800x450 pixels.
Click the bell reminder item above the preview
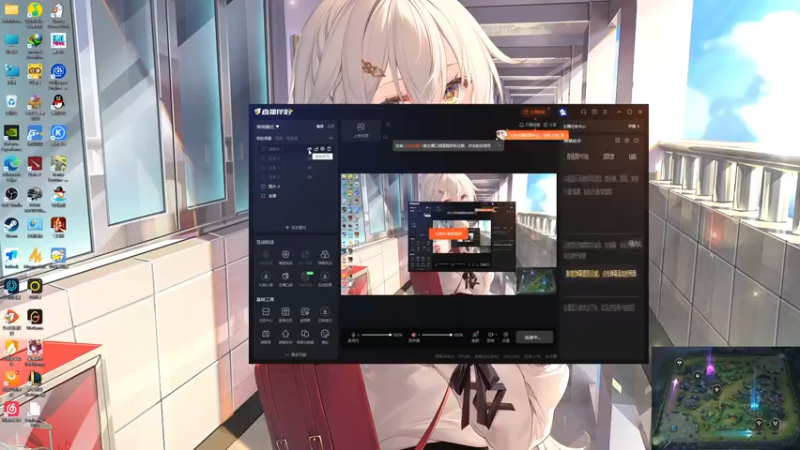click(530, 125)
